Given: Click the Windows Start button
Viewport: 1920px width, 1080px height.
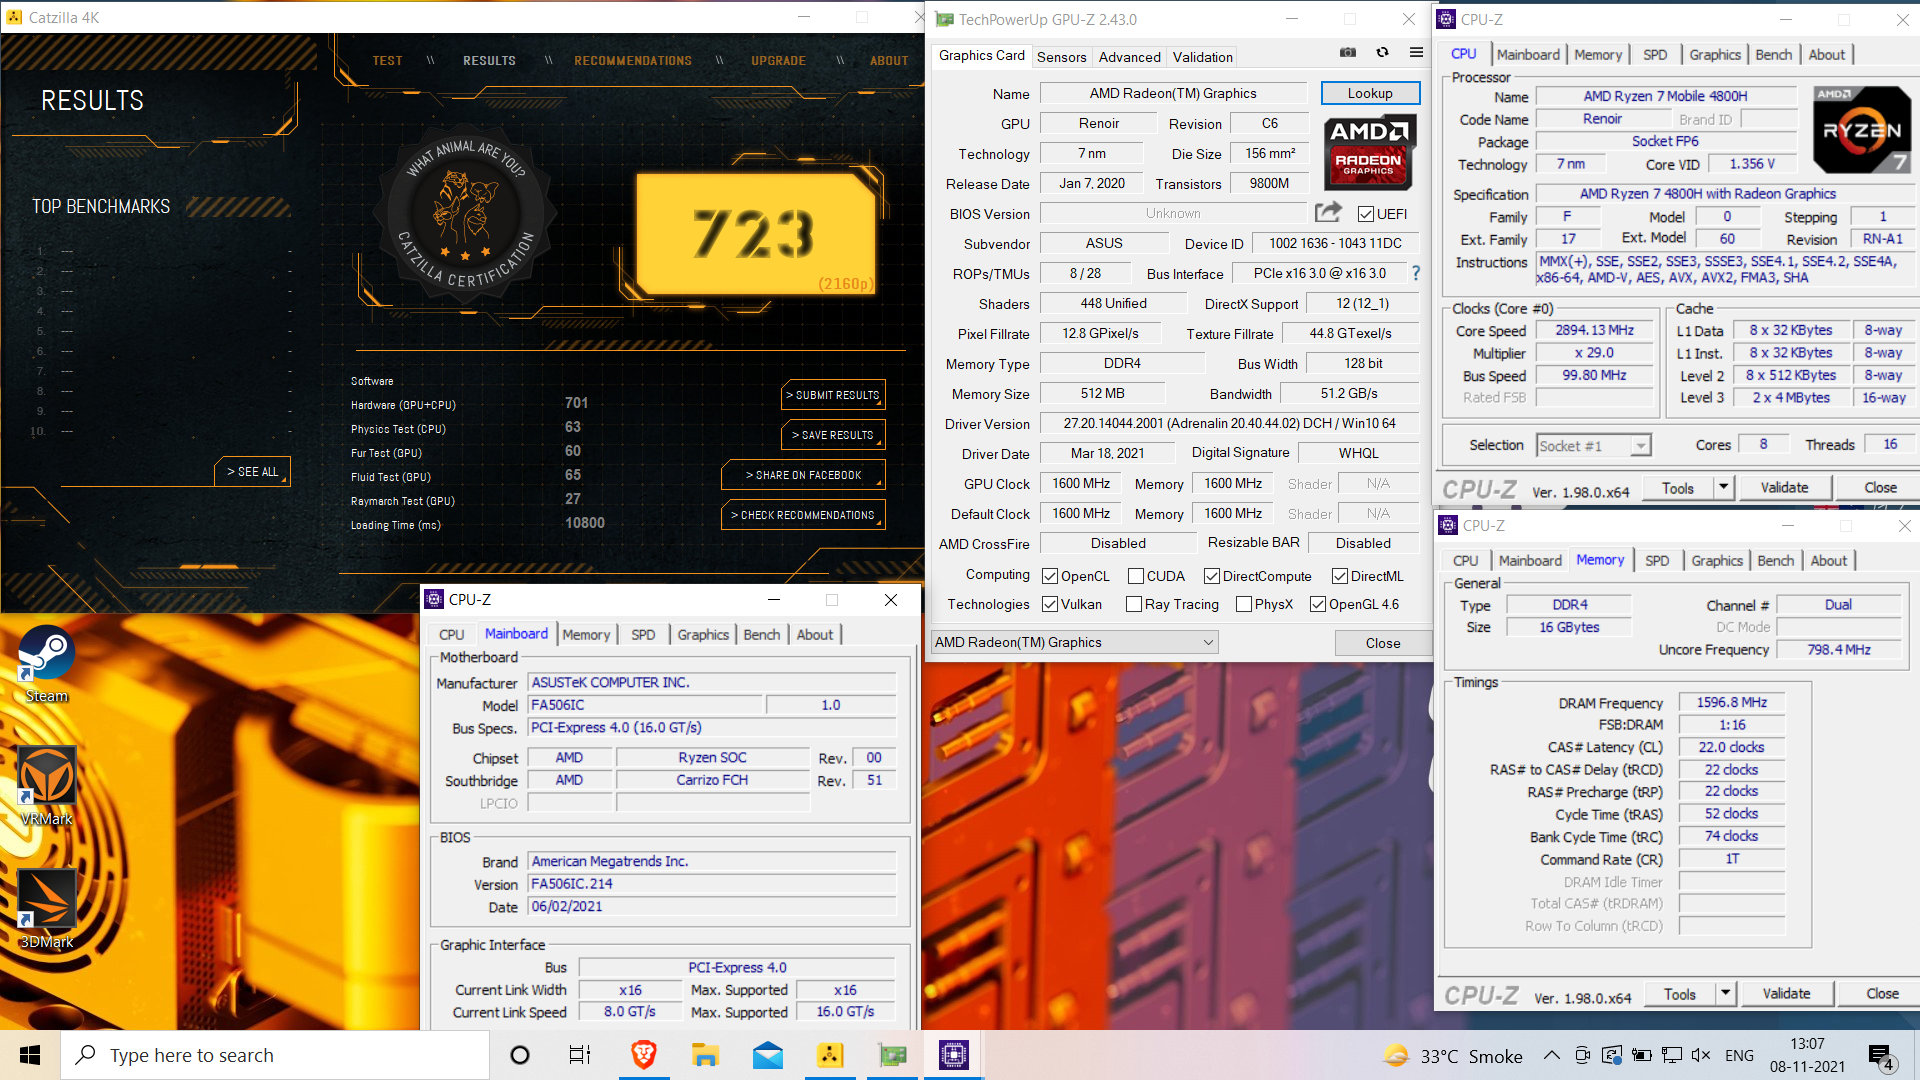Looking at the screenshot, I should click(x=30, y=1055).
